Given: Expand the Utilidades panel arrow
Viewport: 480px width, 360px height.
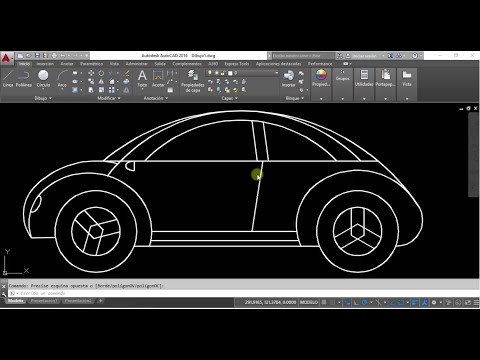Looking at the screenshot, I should (x=364, y=99).
